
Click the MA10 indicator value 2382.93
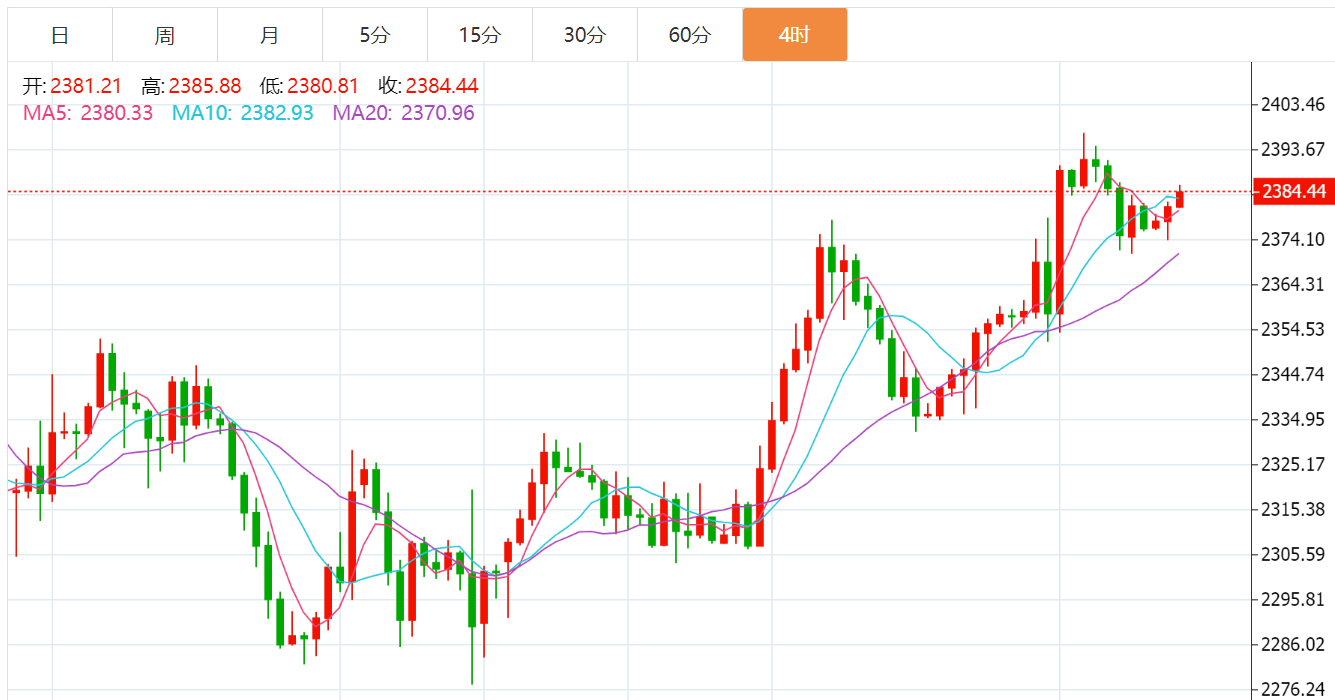point(277,113)
